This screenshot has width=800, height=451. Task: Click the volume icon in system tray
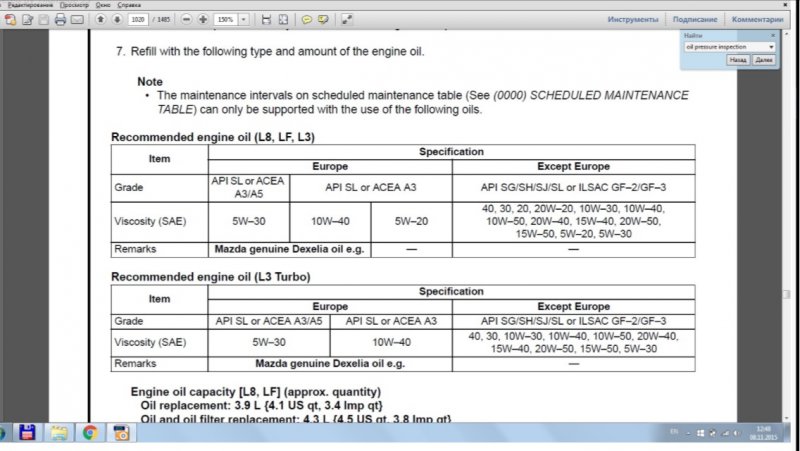(736, 433)
